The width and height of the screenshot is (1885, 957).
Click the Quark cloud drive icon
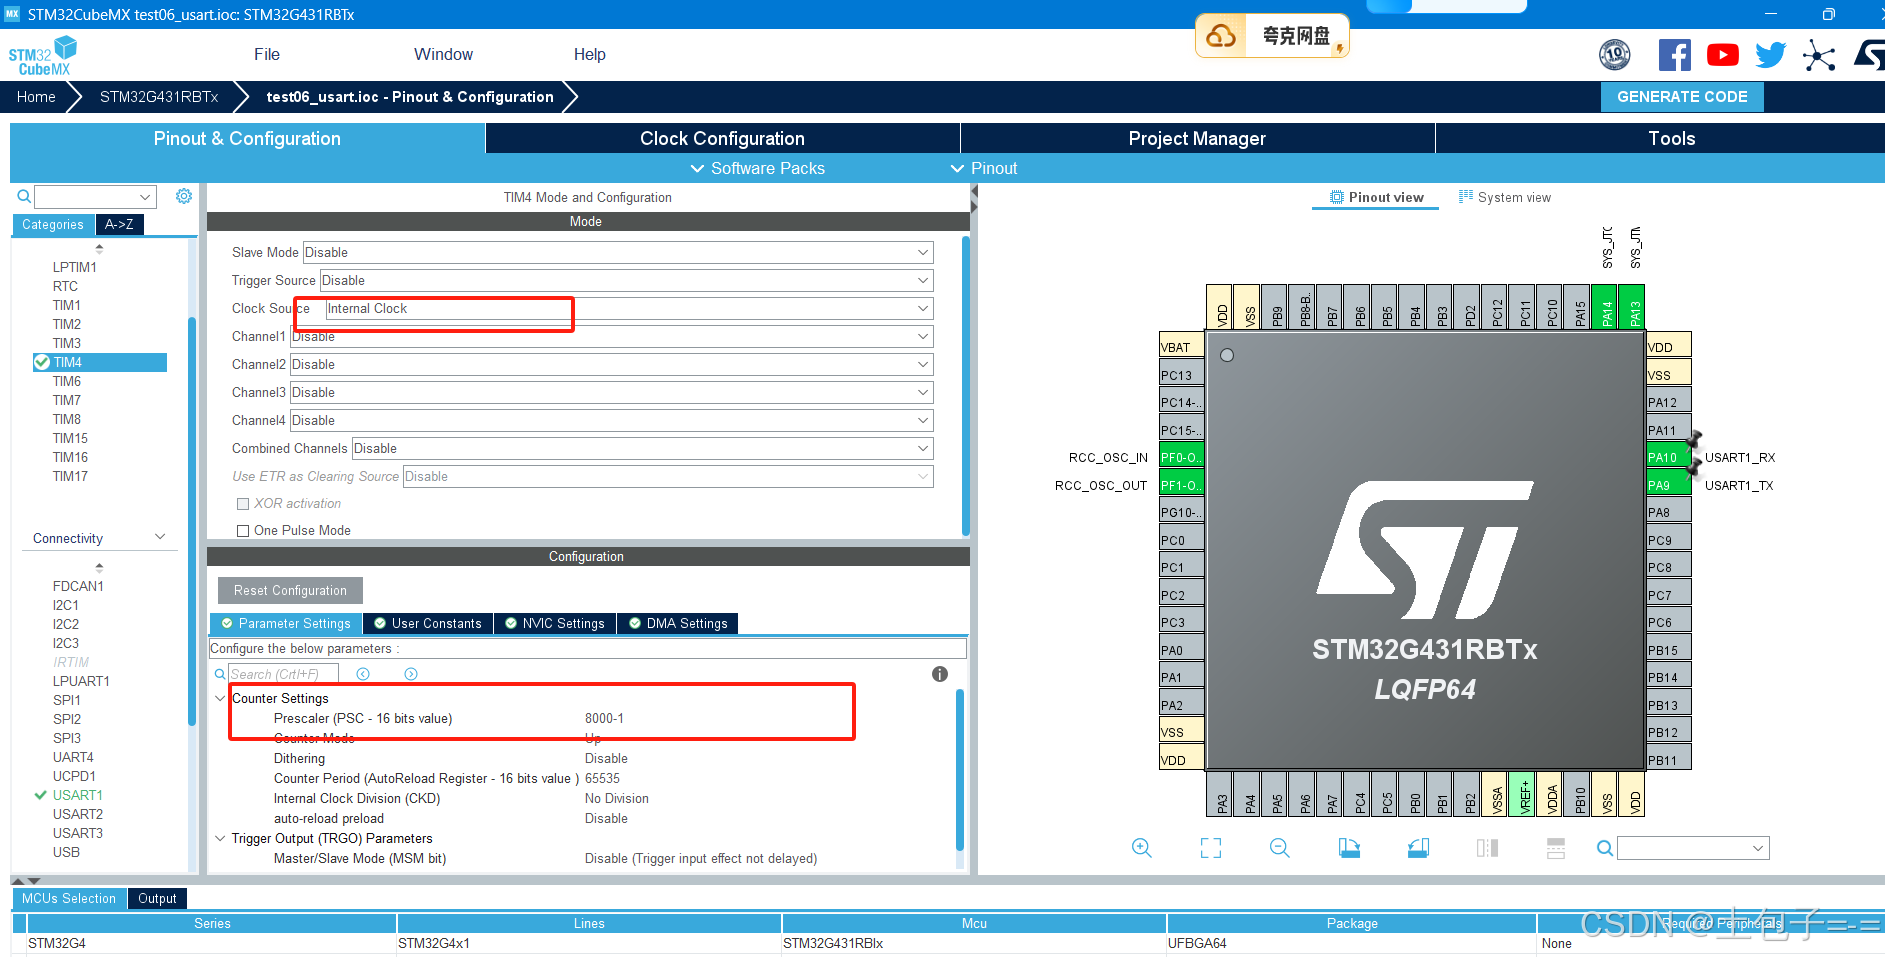point(1221,36)
